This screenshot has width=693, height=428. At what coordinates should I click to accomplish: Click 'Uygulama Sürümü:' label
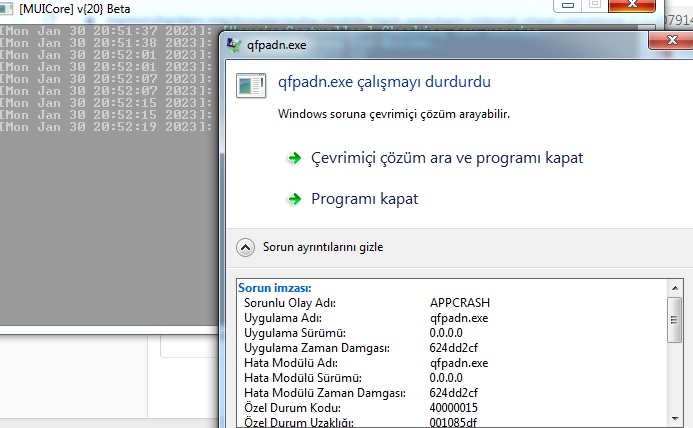pos(295,333)
